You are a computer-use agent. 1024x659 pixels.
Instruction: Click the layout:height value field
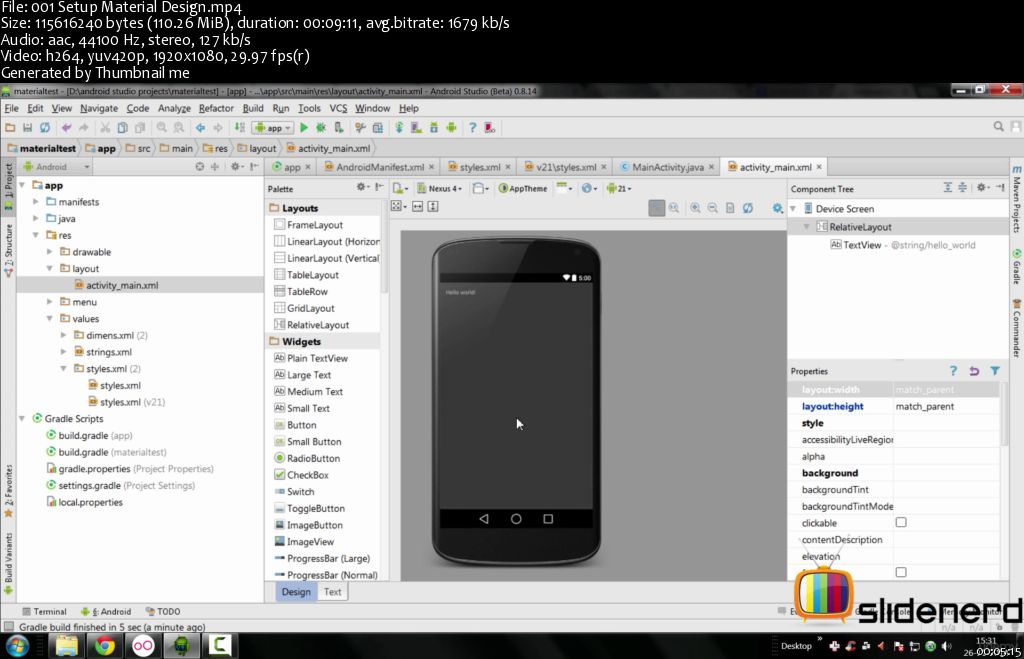tap(946, 406)
